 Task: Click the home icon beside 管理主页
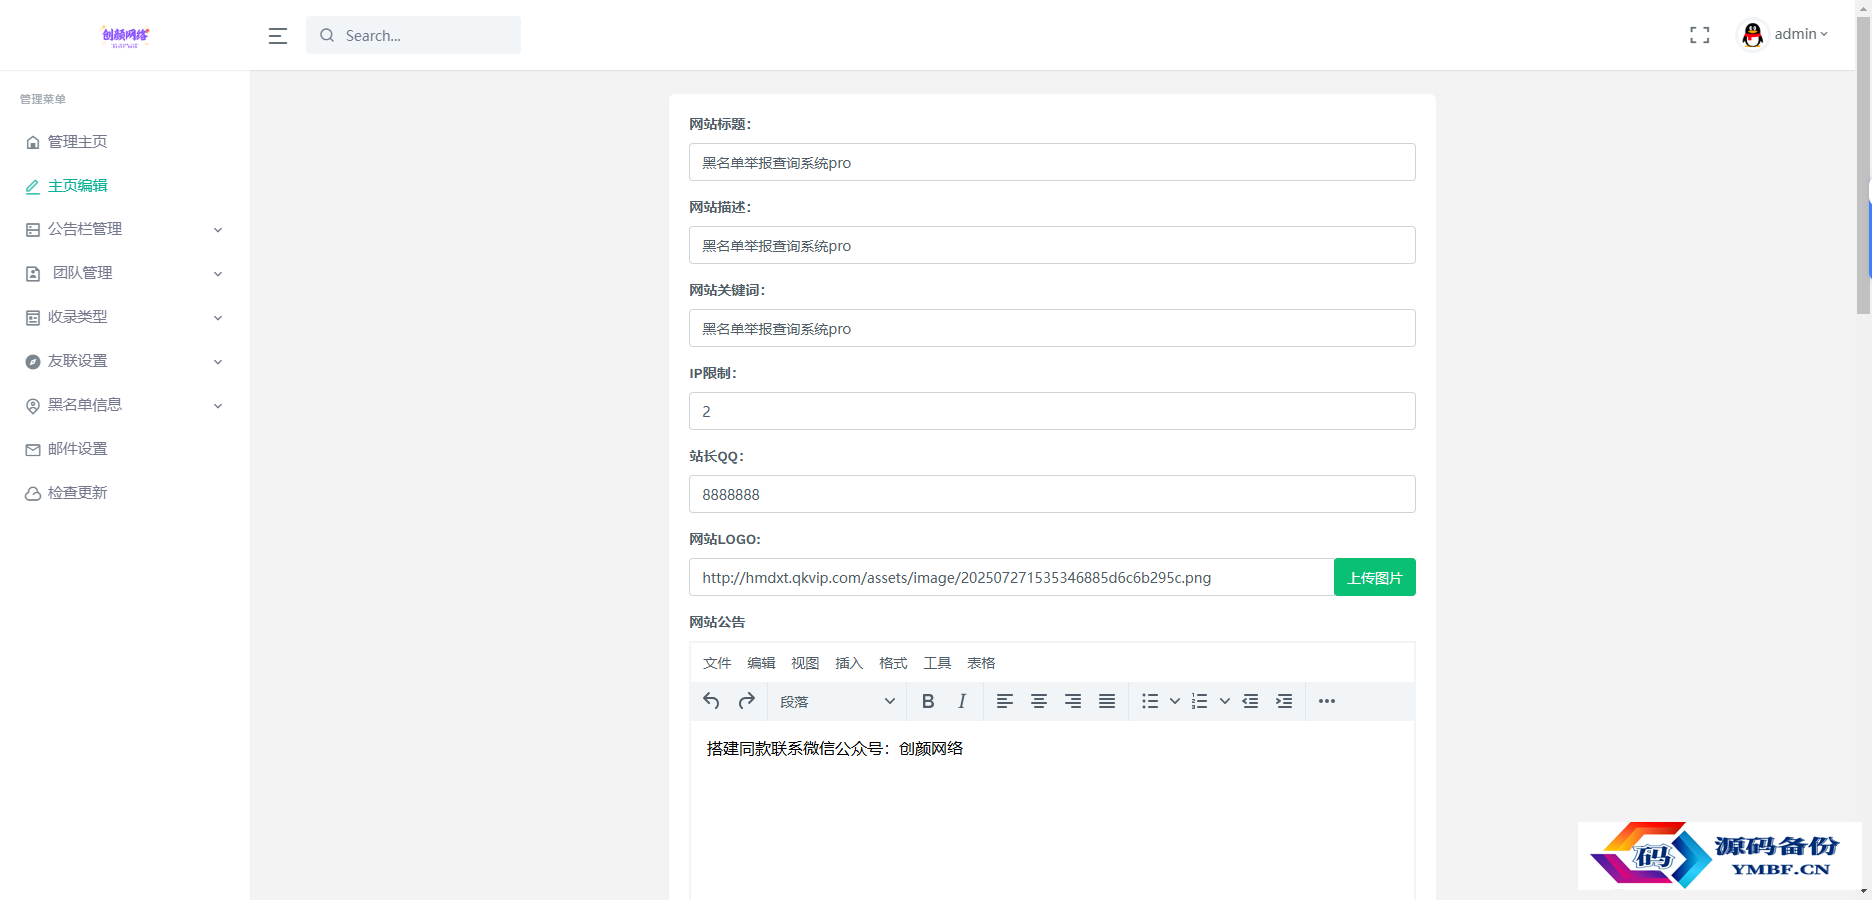pyautogui.click(x=33, y=142)
